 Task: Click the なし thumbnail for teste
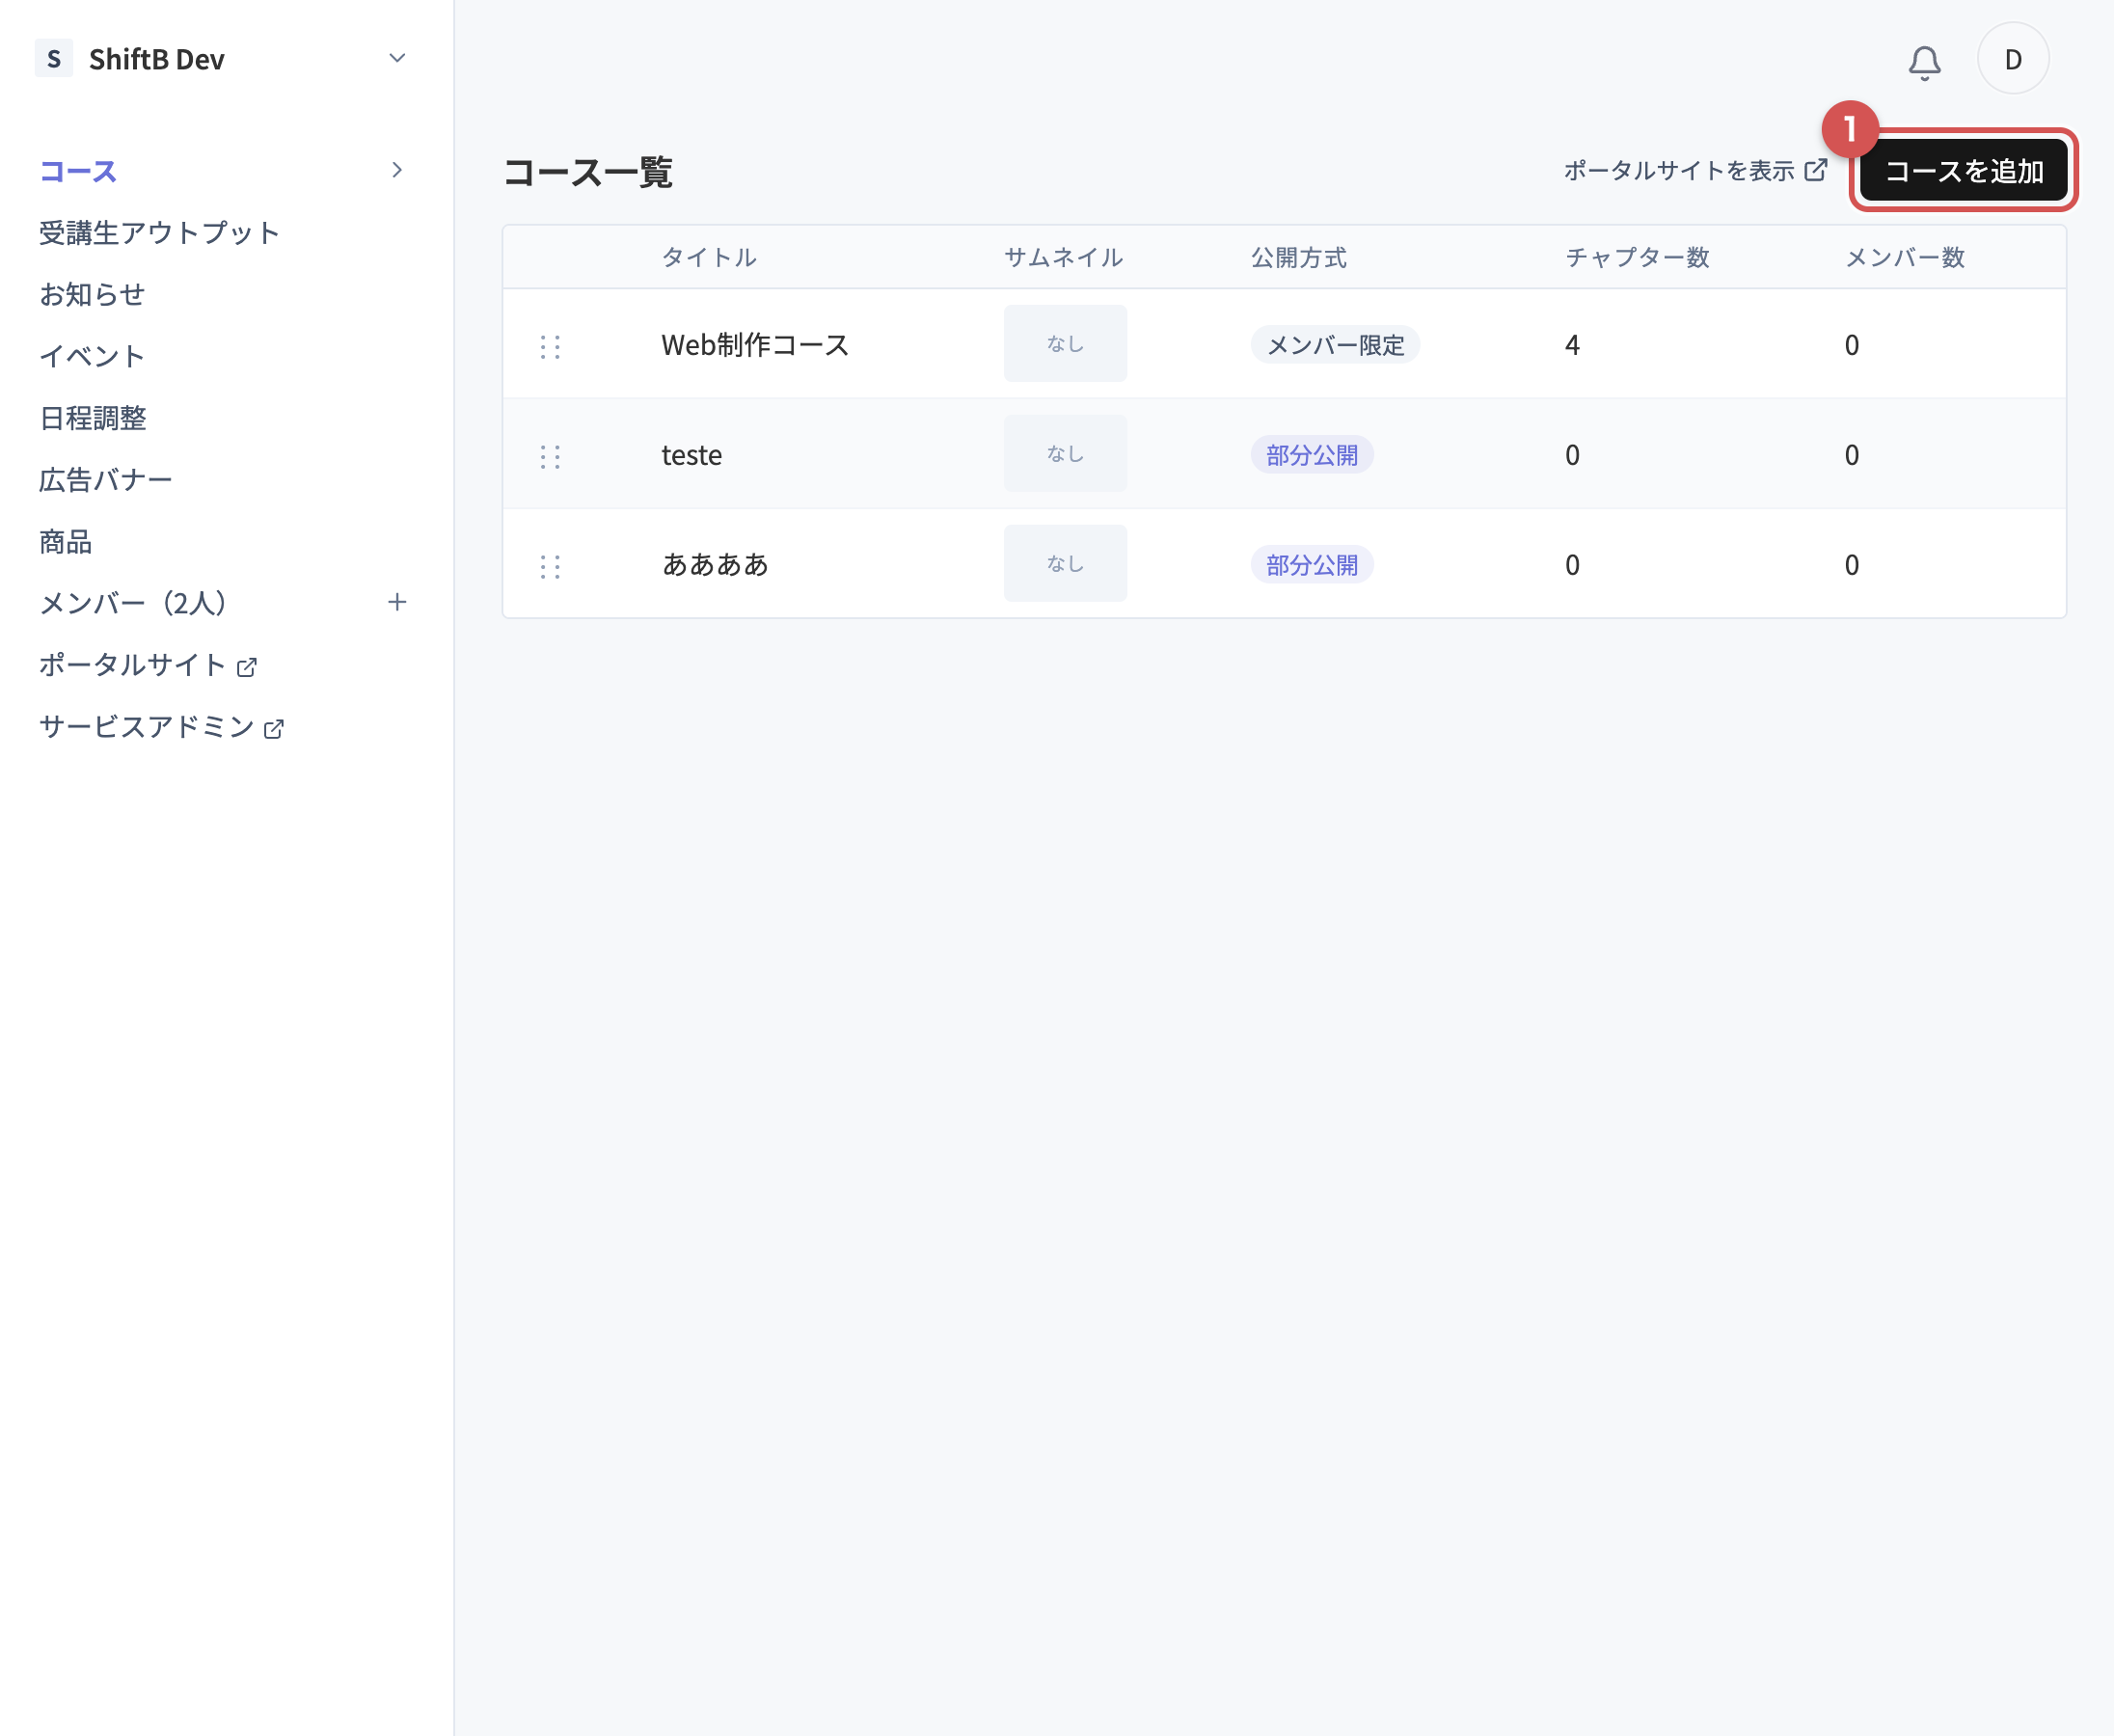click(1065, 453)
